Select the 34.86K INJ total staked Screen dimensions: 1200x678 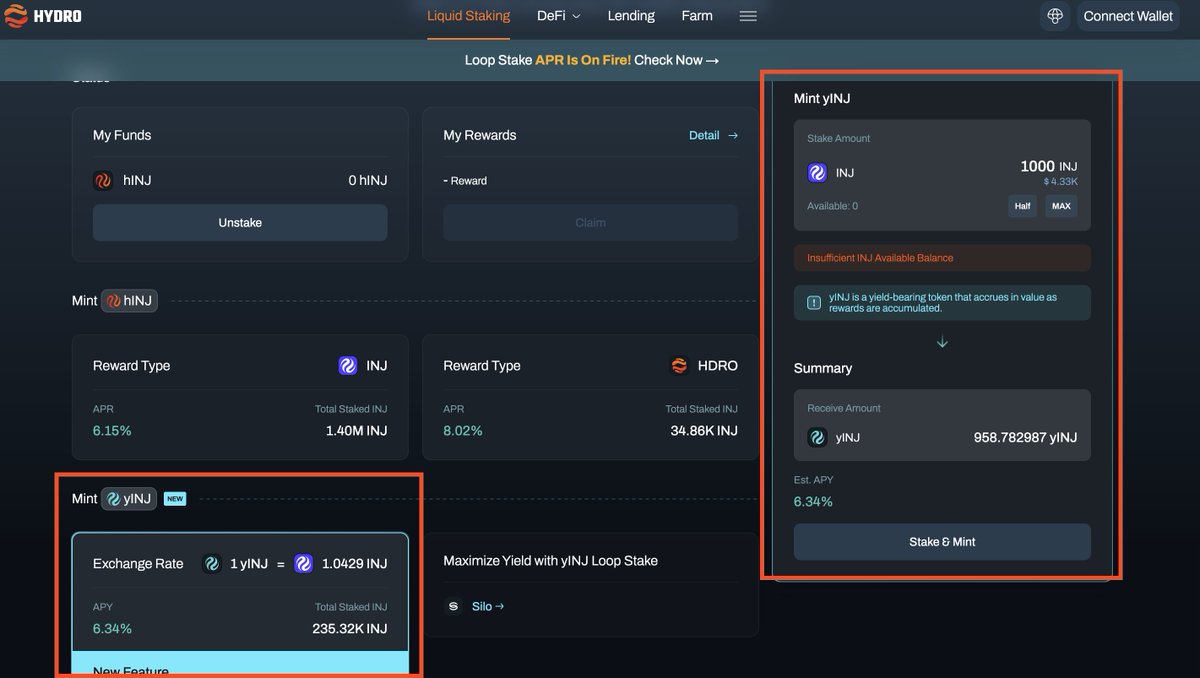click(704, 431)
